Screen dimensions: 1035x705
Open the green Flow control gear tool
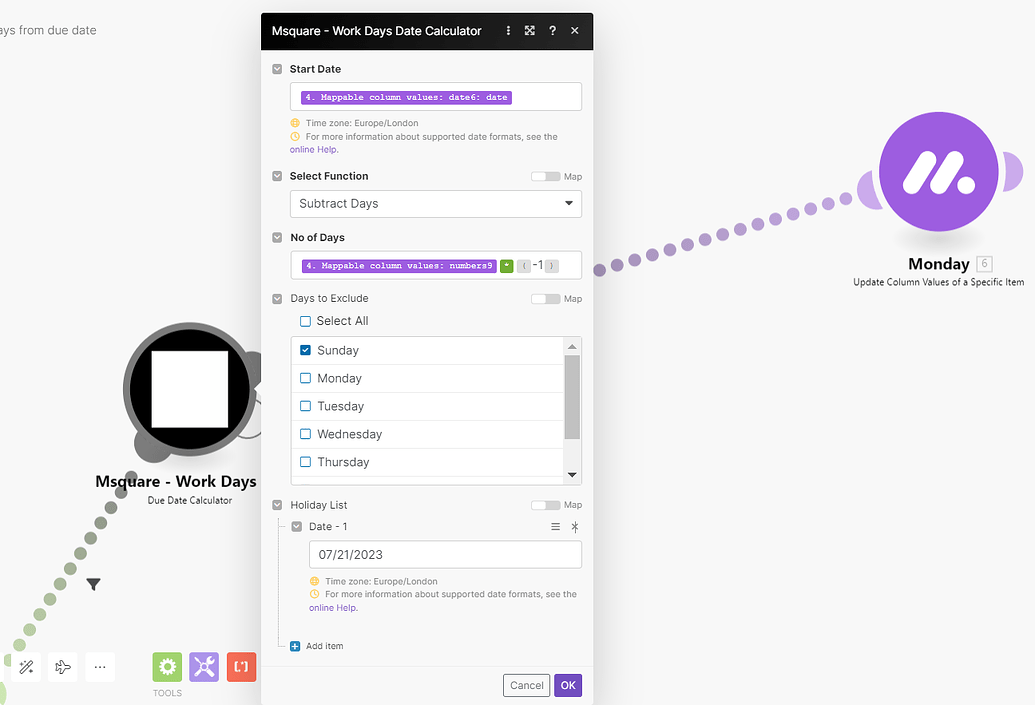pyautogui.click(x=167, y=667)
